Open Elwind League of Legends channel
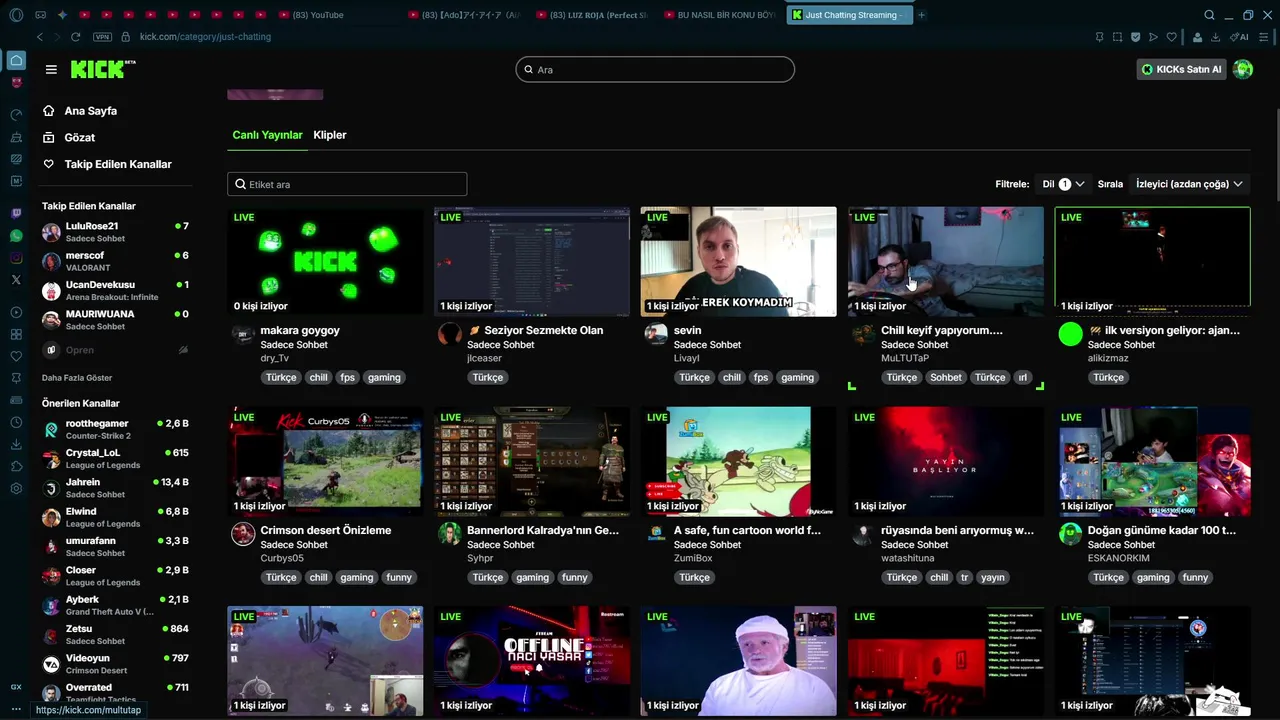Viewport: 1280px width, 720px height. tap(115, 517)
